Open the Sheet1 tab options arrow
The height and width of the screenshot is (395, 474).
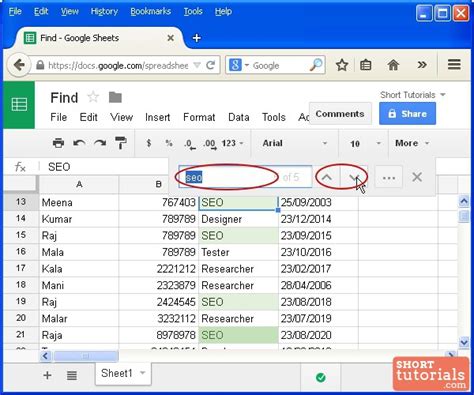click(x=143, y=373)
